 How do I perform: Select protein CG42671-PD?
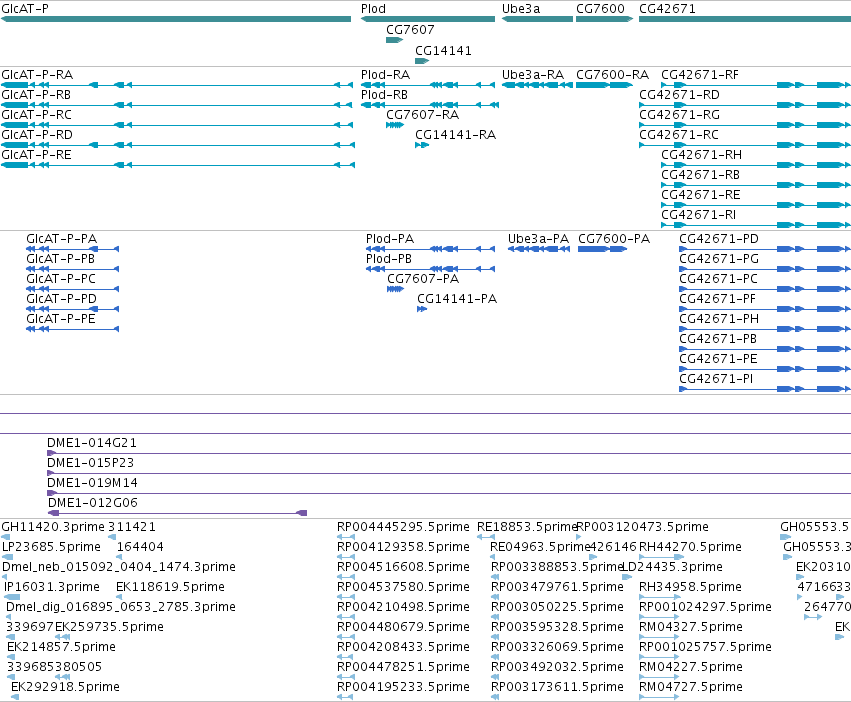coord(719,239)
